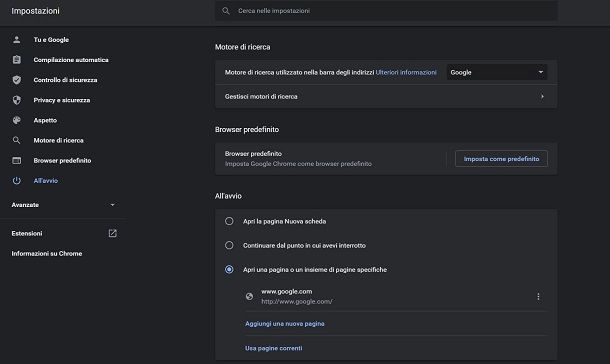
Task: Select All'avvio in sidebar
Action: click(46, 181)
